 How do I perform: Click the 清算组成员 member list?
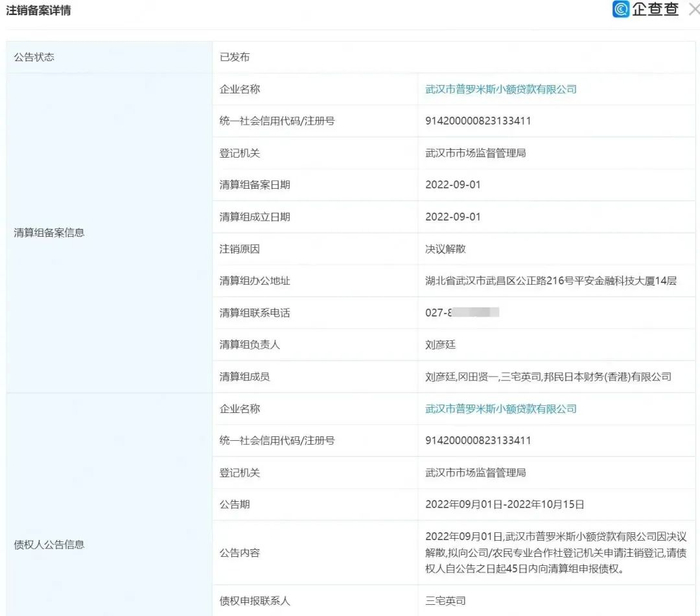click(x=547, y=377)
